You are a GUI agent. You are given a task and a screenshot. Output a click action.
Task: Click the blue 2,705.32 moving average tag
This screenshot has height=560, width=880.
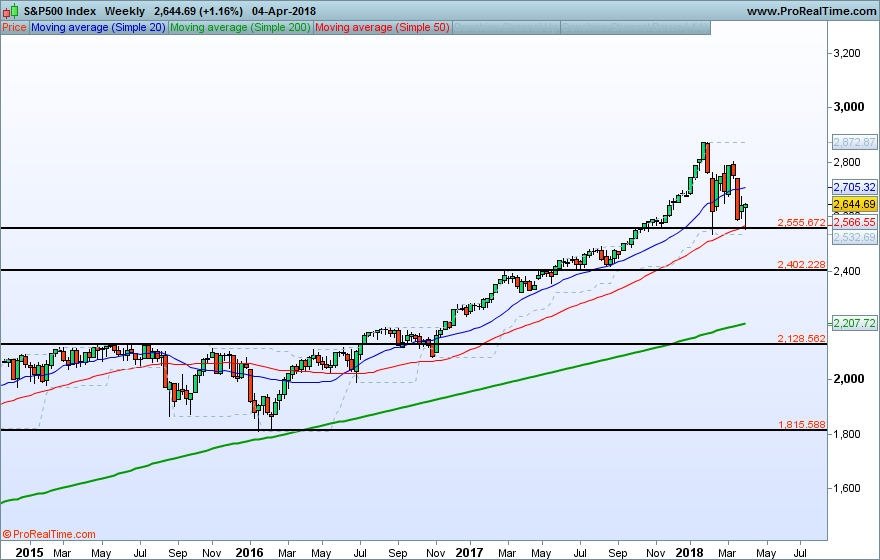(x=854, y=187)
